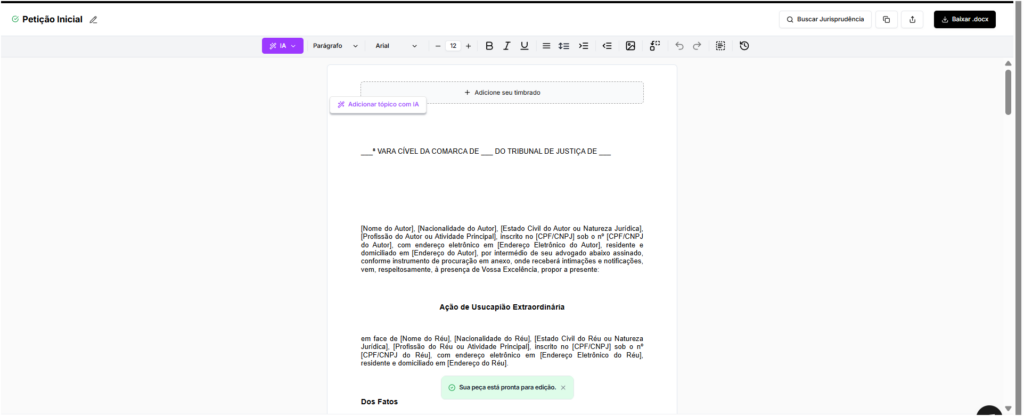Click the green status check beside the title
Viewport: 1024px width, 416px height.
point(15,20)
